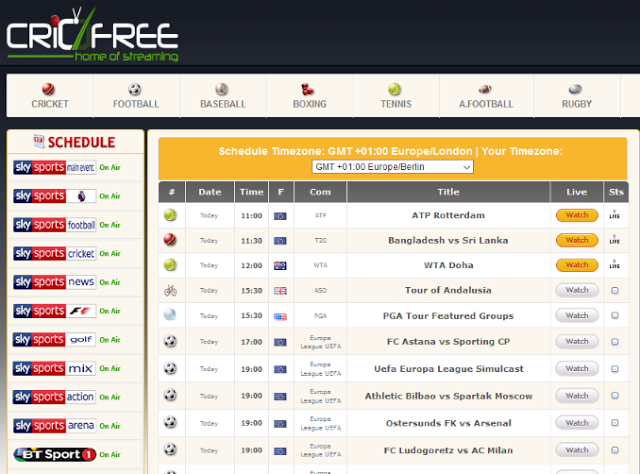Open Sky Sports News channel

pyautogui.click(x=55, y=282)
